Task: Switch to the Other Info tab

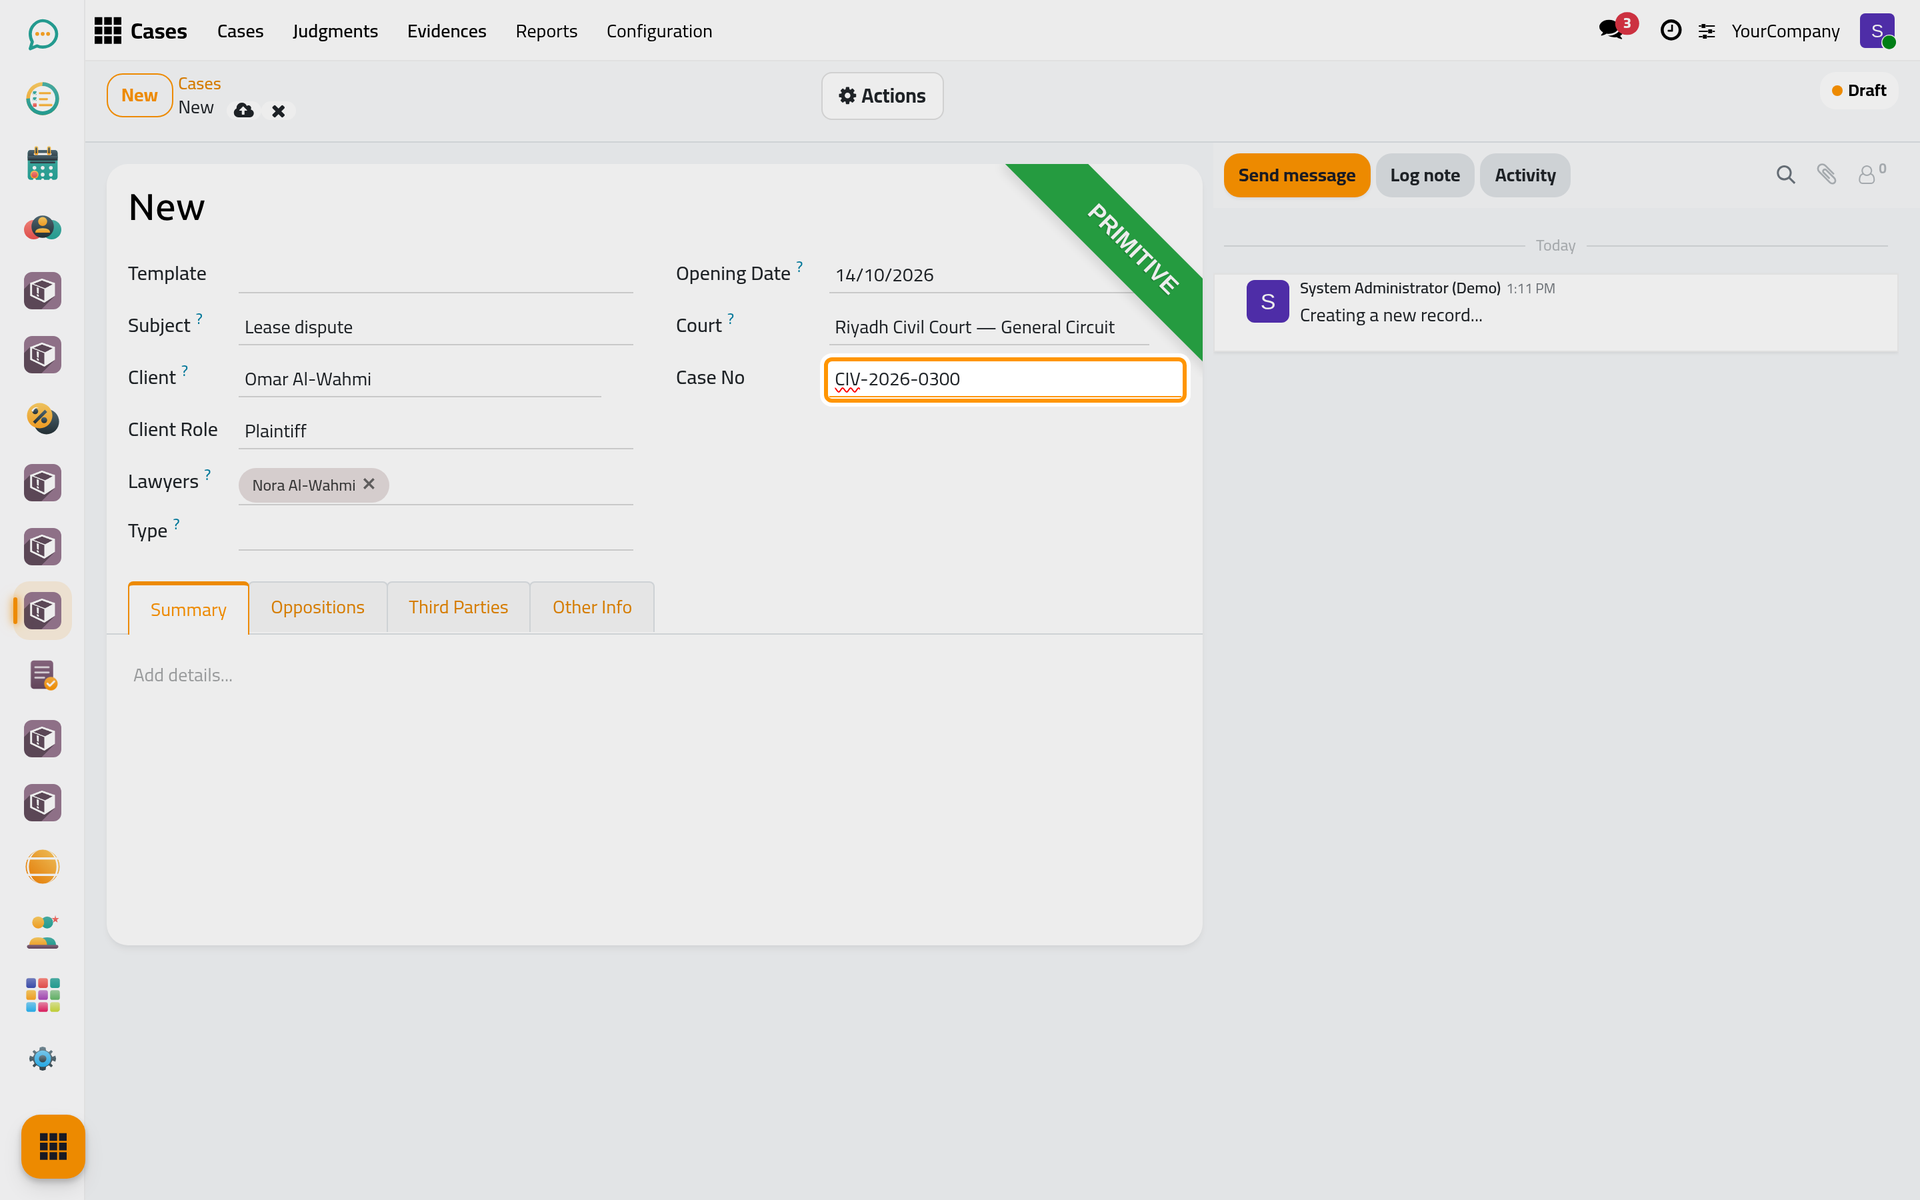Action: click(592, 607)
